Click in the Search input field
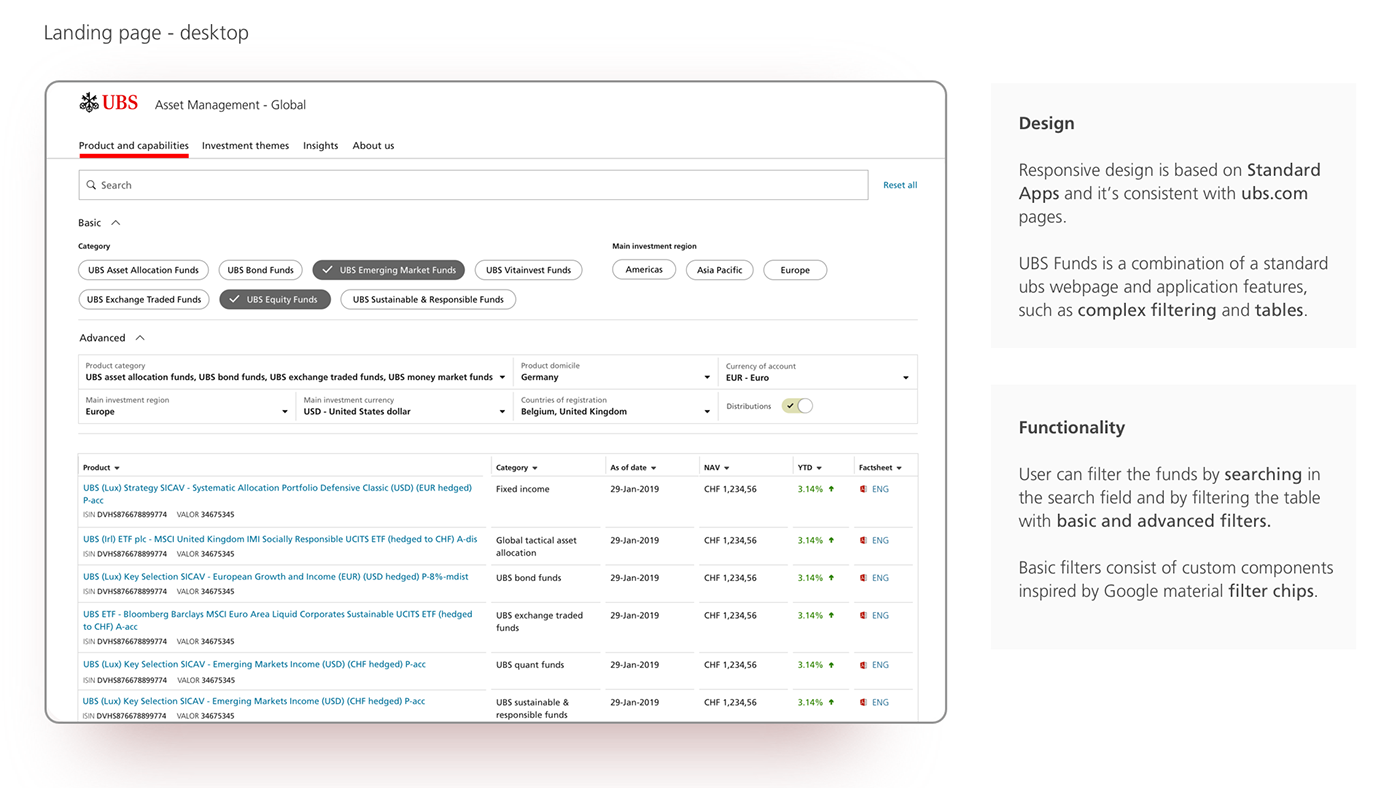Screen dimensions: 1400x788 (473, 185)
